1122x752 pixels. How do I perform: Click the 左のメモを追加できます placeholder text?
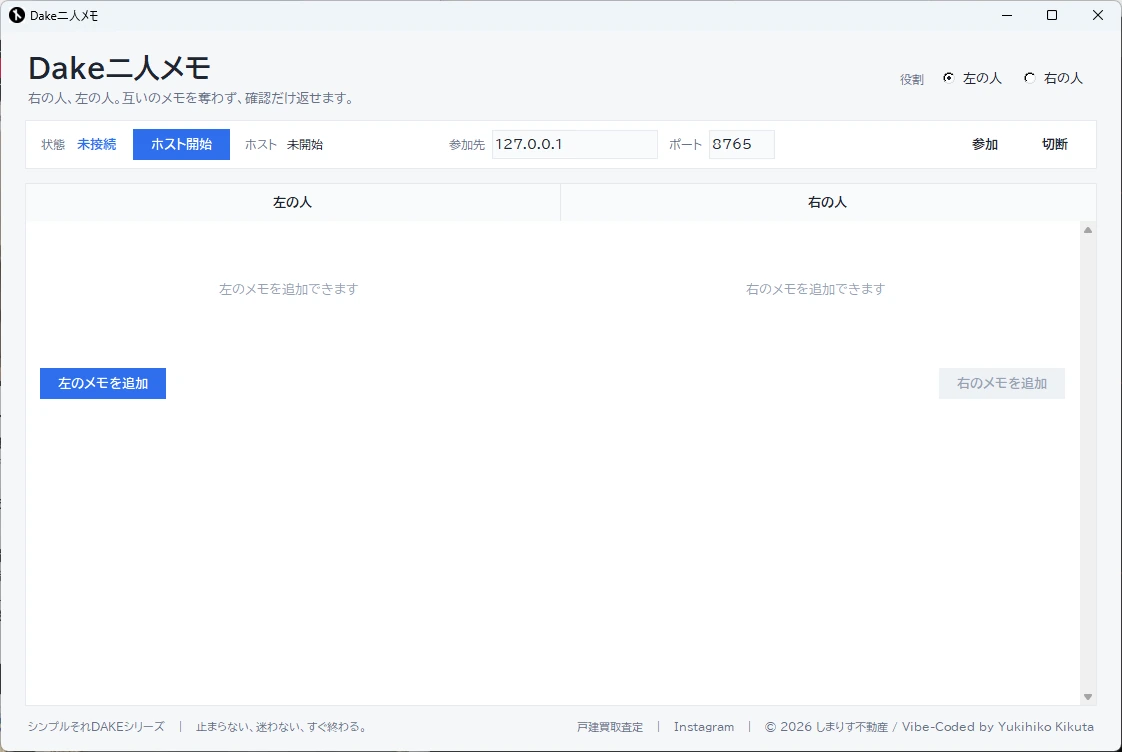click(x=288, y=289)
